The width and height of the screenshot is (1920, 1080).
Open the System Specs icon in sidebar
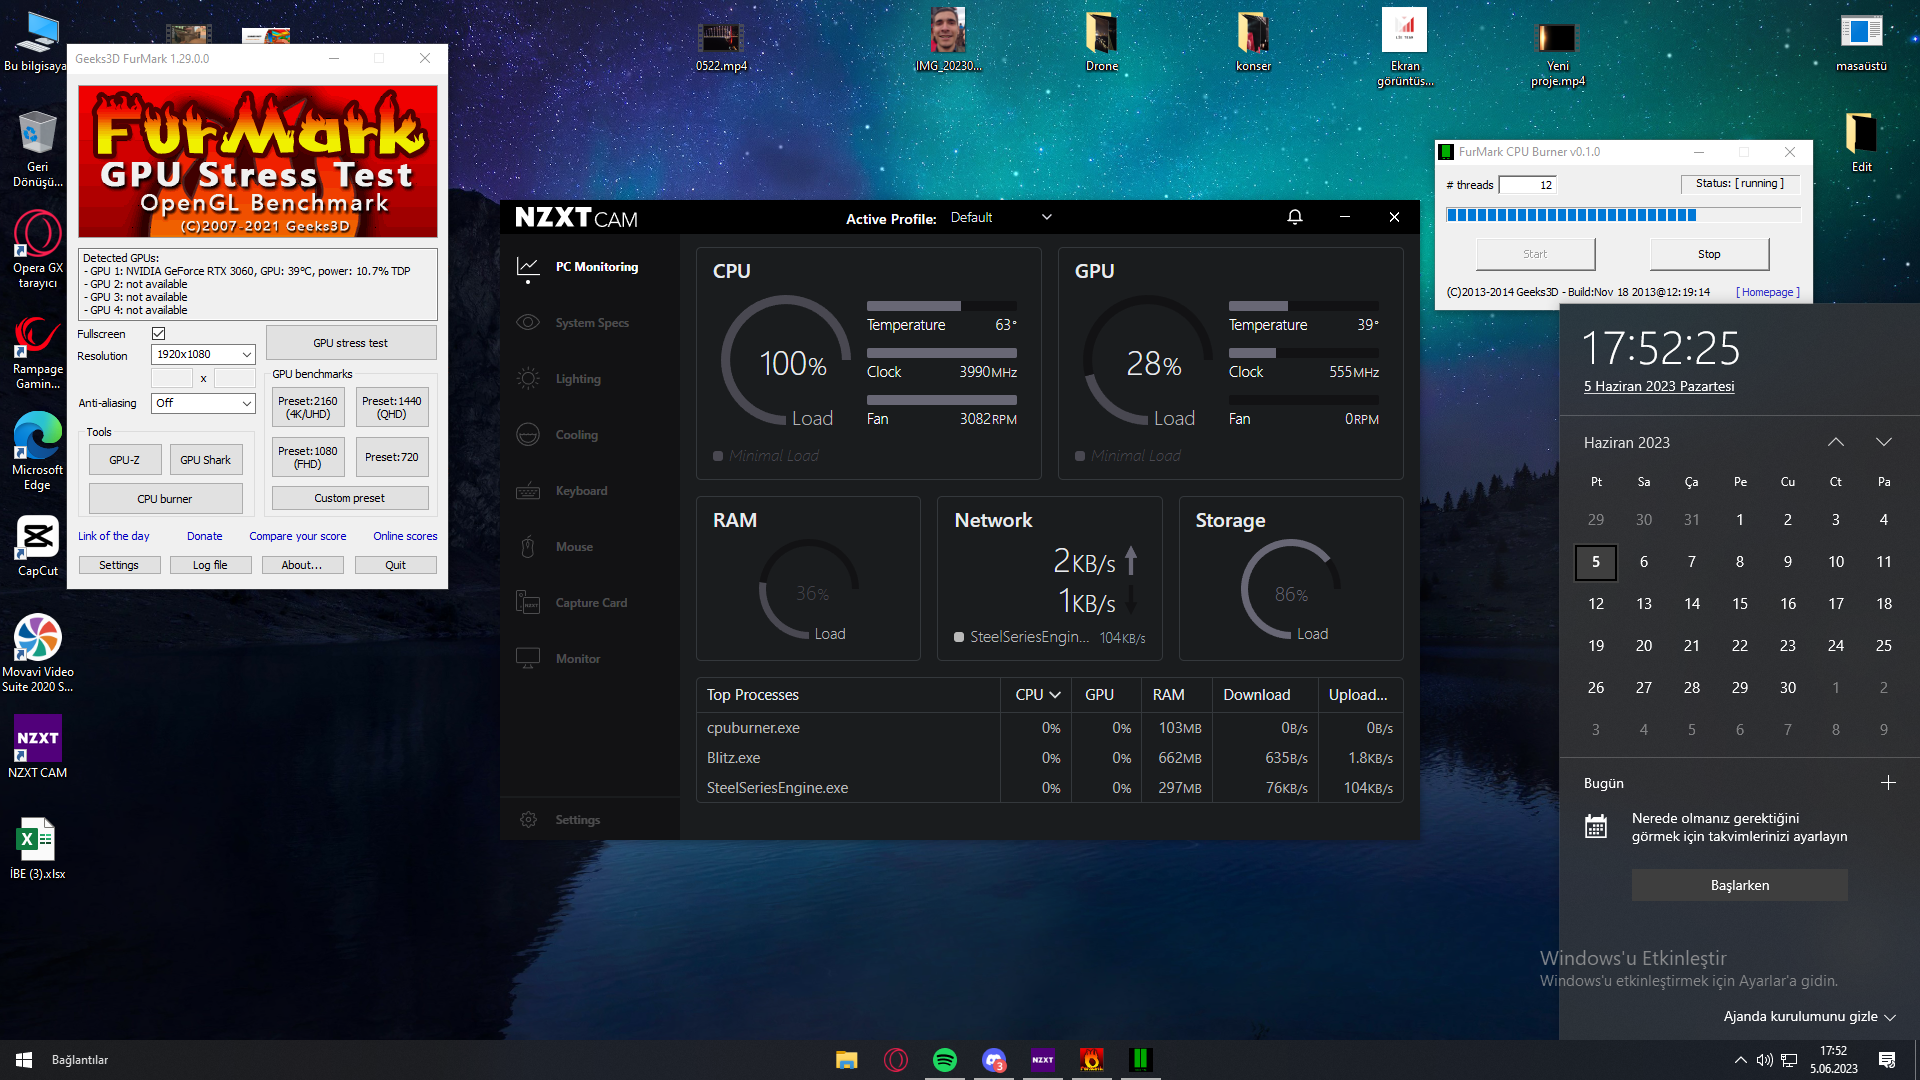pyautogui.click(x=528, y=323)
